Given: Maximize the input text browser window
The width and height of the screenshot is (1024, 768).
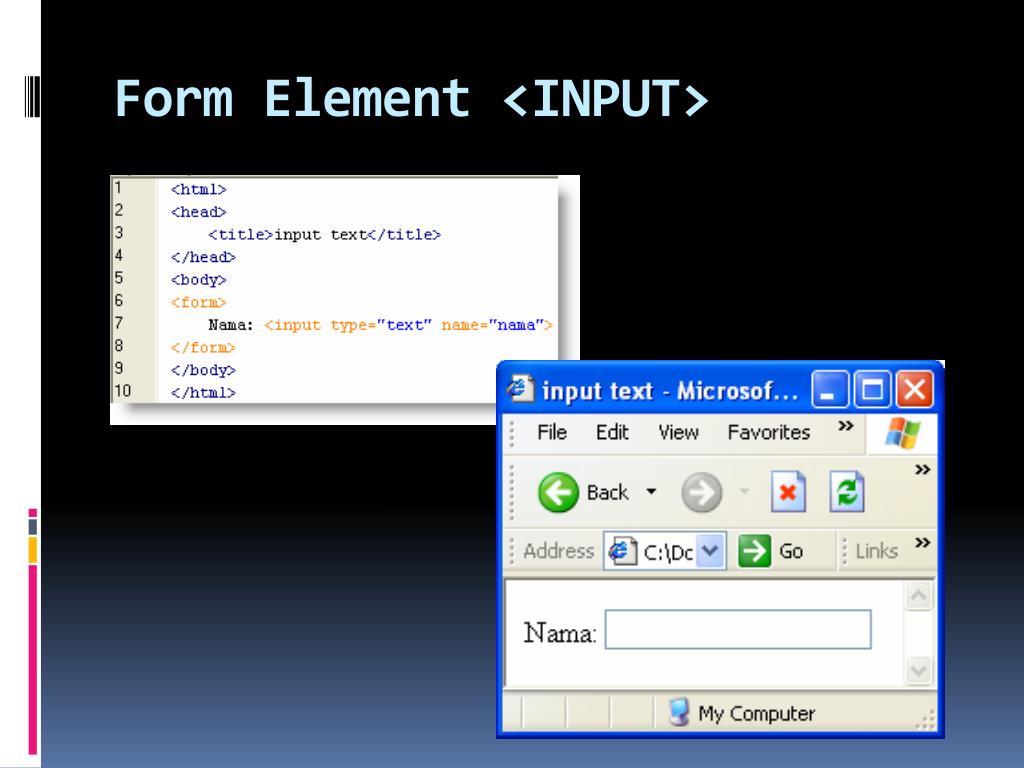Looking at the screenshot, I should (x=872, y=390).
